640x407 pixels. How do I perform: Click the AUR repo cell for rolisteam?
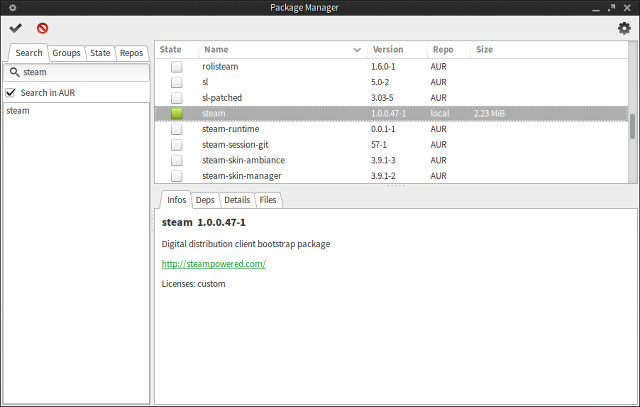tap(438, 67)
